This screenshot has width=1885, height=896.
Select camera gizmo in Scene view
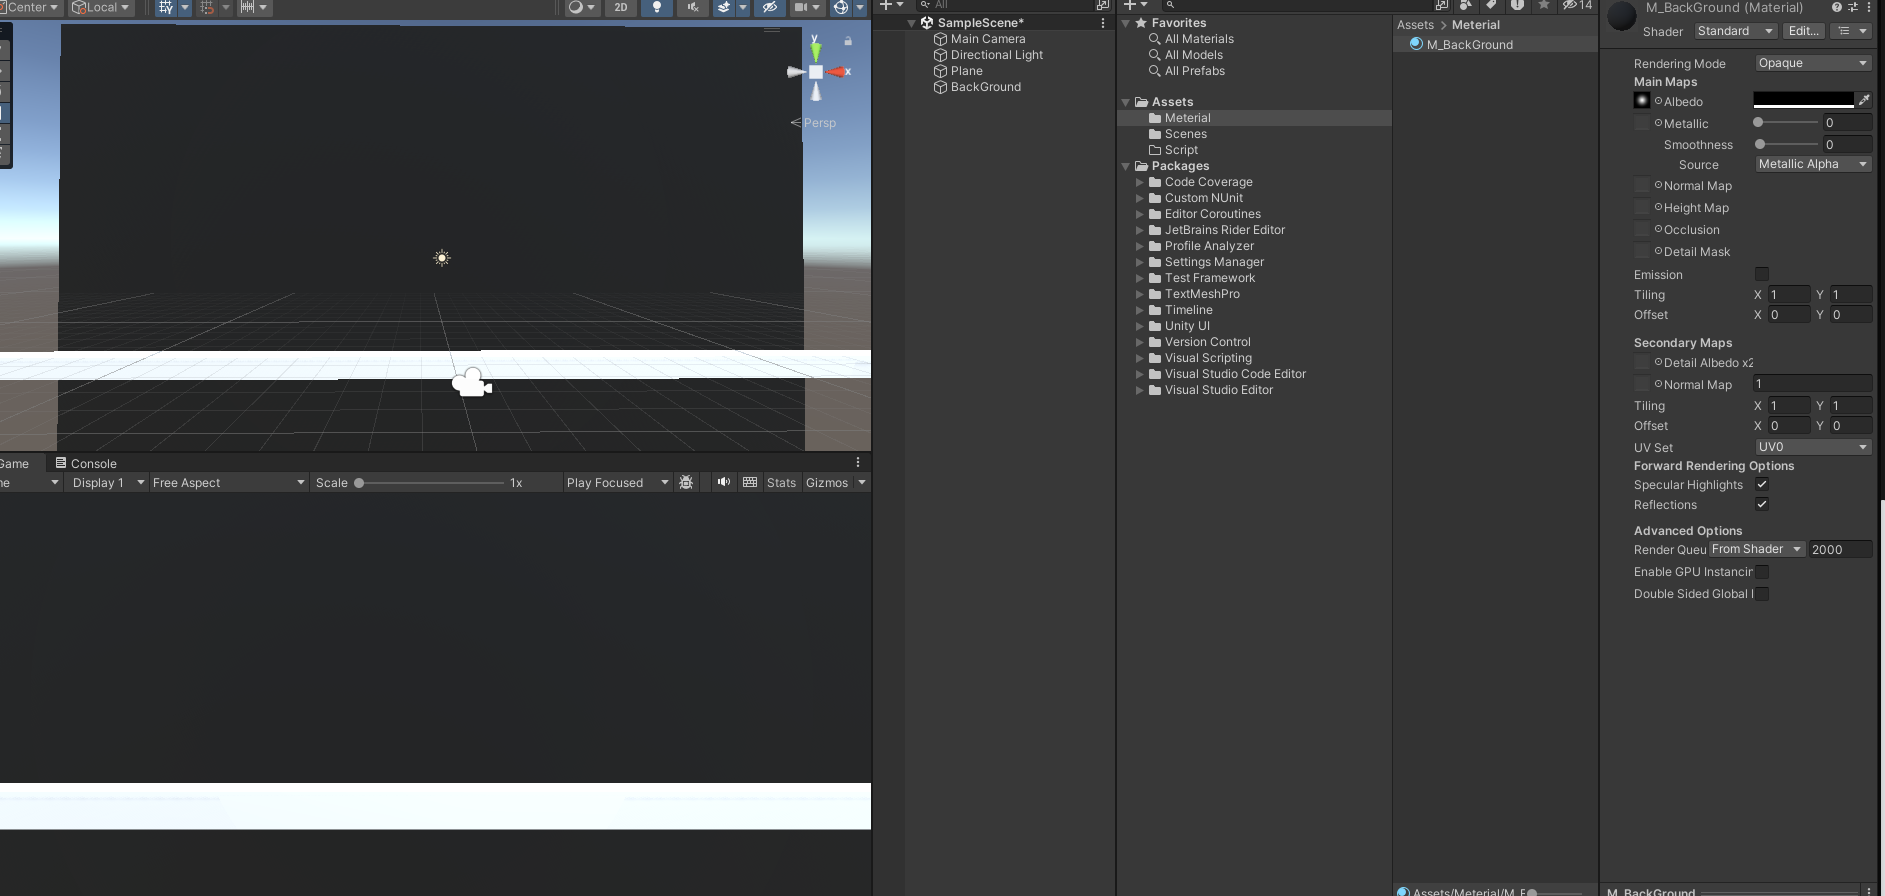coord(472,382)
